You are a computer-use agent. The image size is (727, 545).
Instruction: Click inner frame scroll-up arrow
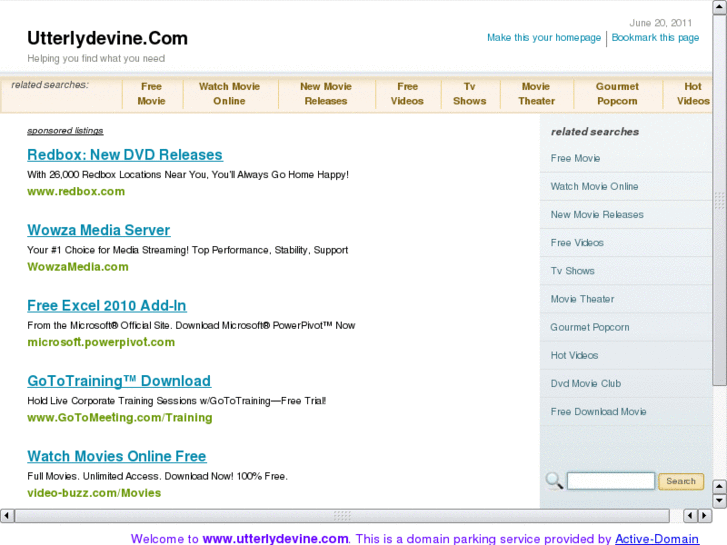click(719, 487)
